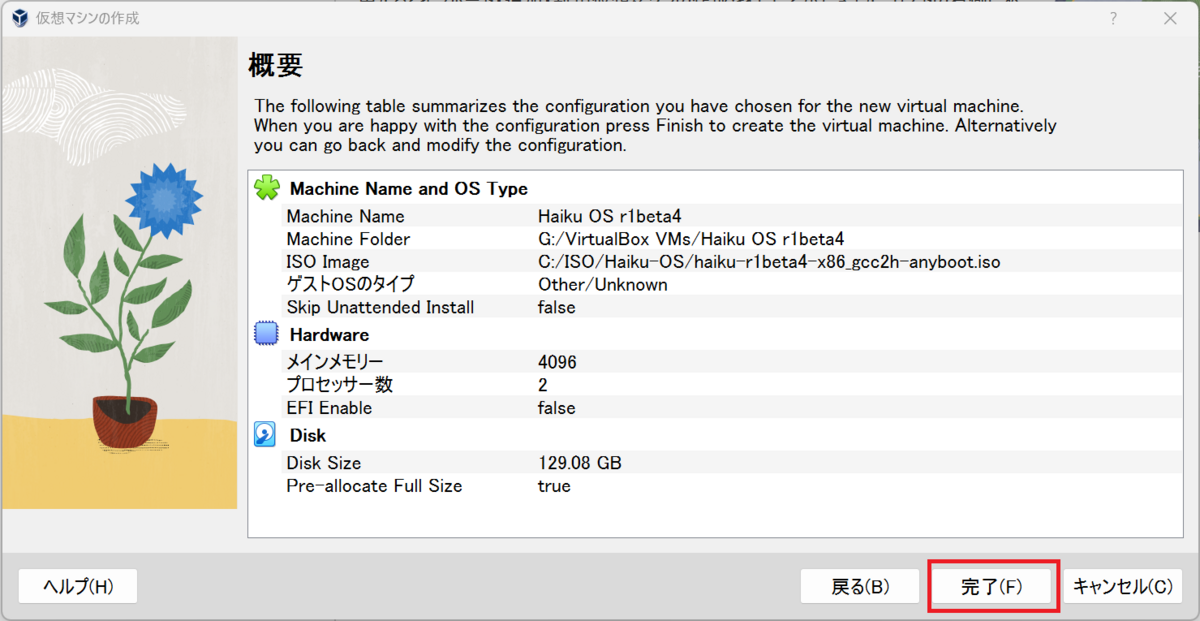The width and height of the screenshot is (1200, 621).
Task: Click the processor count value 2
Action: pyautogui.click(x=543, y=385)
